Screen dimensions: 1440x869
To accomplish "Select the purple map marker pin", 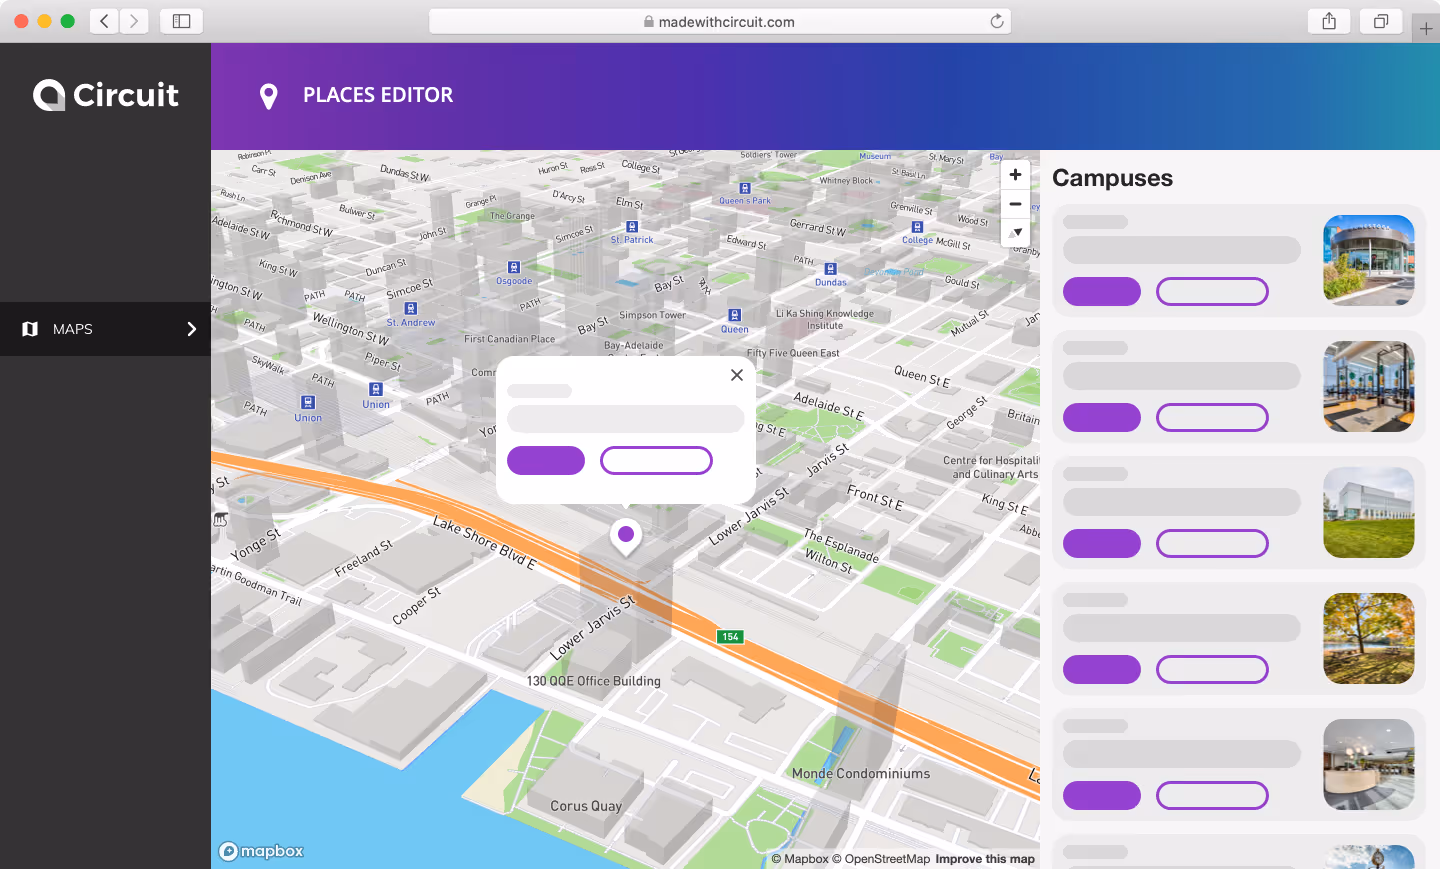I will coord(626,535).
